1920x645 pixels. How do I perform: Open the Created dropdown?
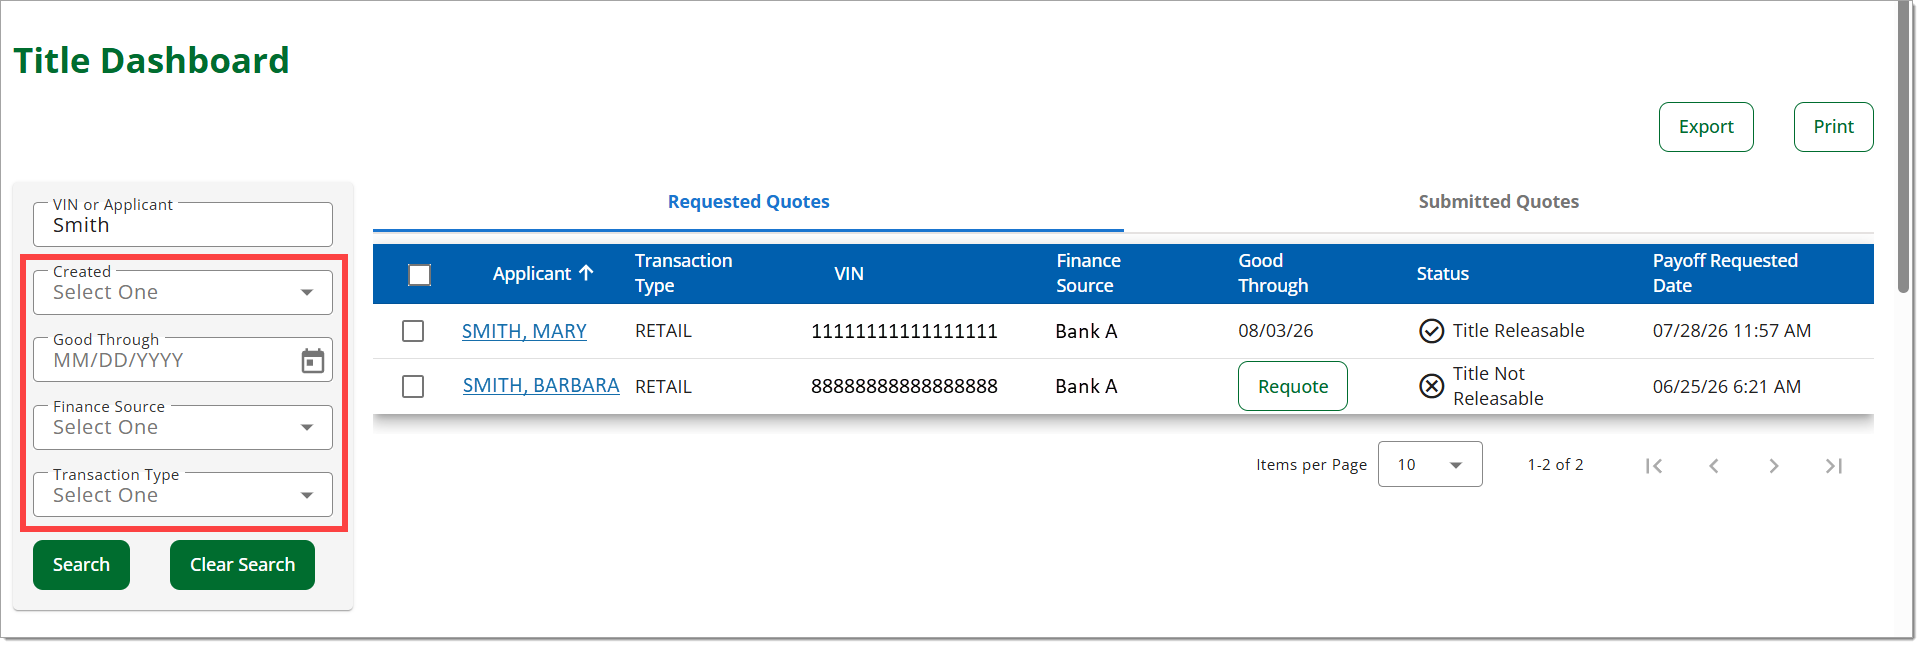tap(183, 292)
